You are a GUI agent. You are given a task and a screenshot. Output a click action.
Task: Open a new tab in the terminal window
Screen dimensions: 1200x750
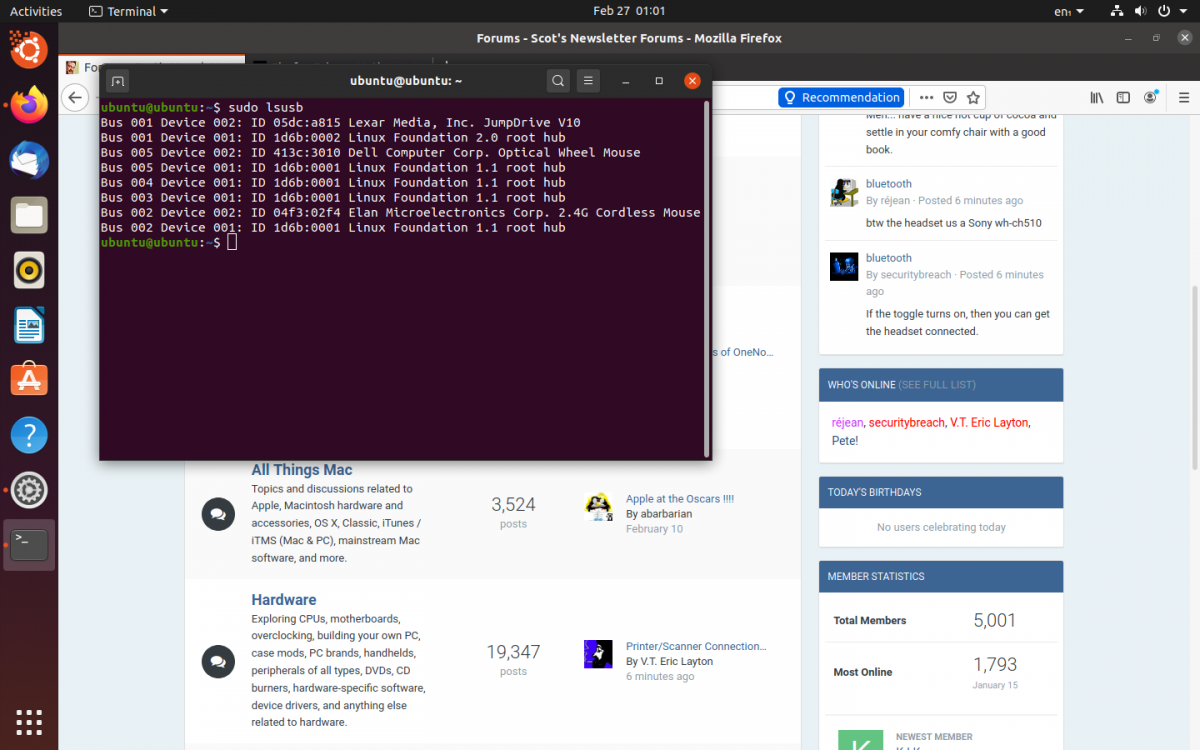117,81
